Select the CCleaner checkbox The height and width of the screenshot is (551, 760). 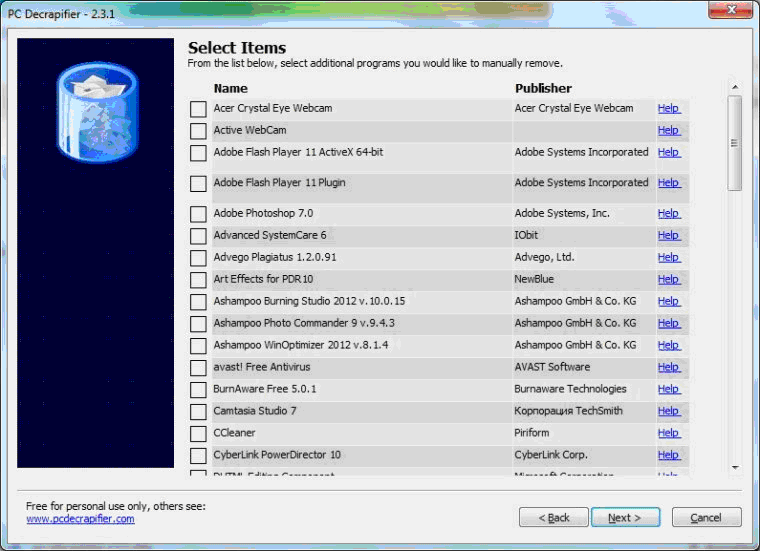tap(198, 434)
